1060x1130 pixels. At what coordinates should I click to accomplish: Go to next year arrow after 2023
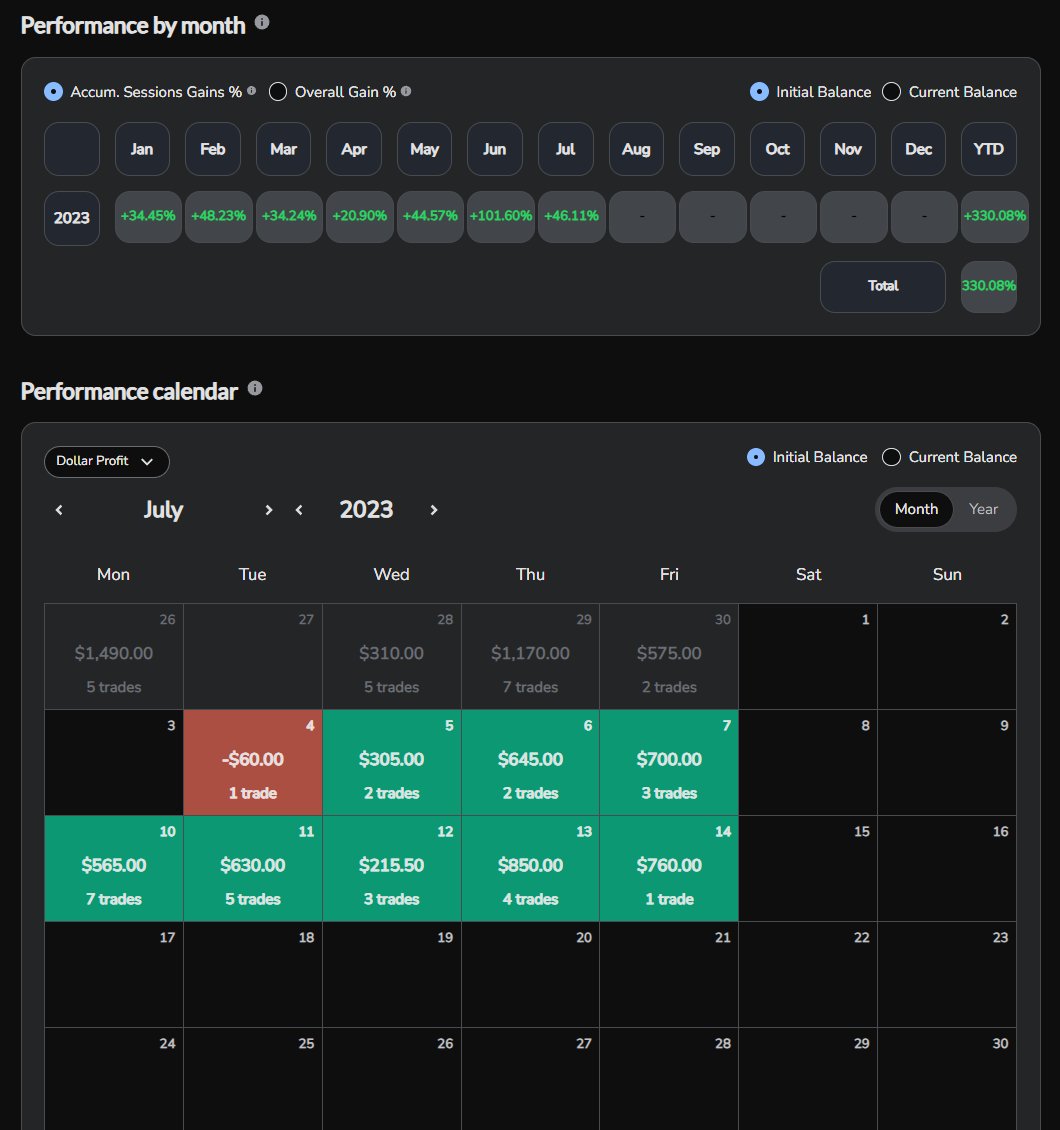click(434, 510)
